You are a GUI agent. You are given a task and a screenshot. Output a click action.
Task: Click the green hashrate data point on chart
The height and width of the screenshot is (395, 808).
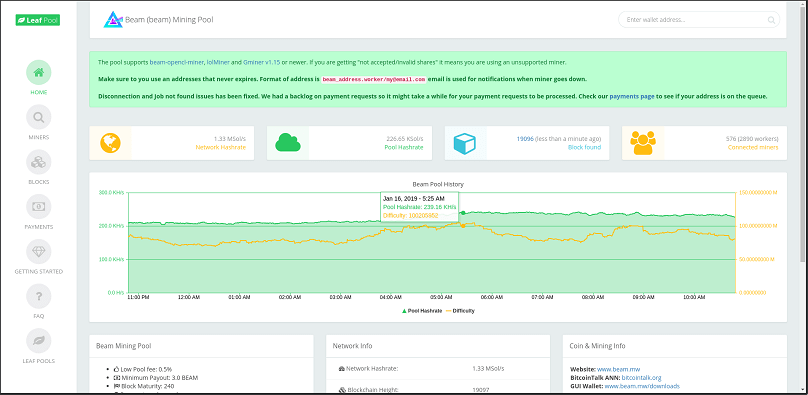[x=463, y=213]
